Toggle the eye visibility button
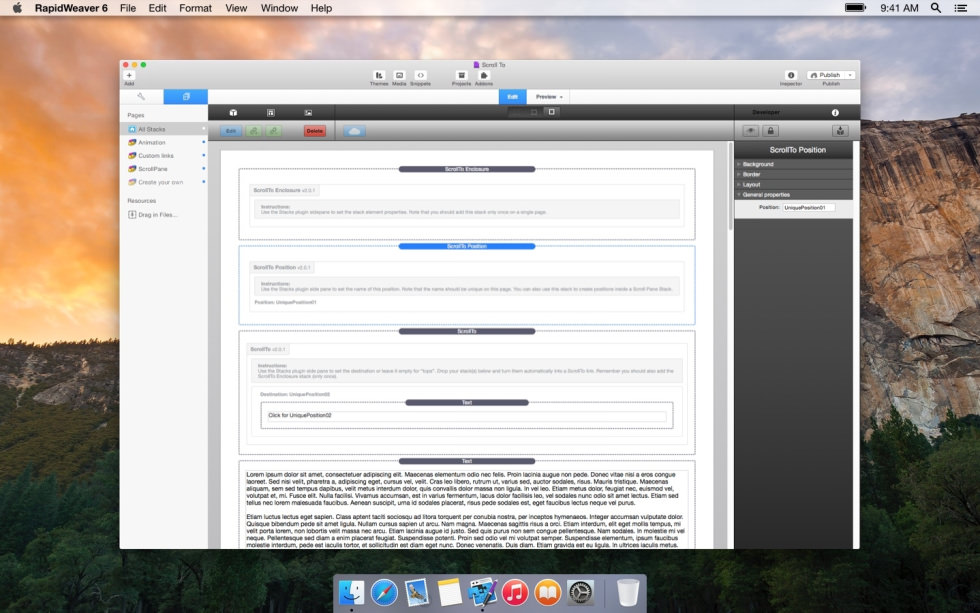The height and width of the screenshot is (613, 980). pyautogui.click(x=751, y=131)
